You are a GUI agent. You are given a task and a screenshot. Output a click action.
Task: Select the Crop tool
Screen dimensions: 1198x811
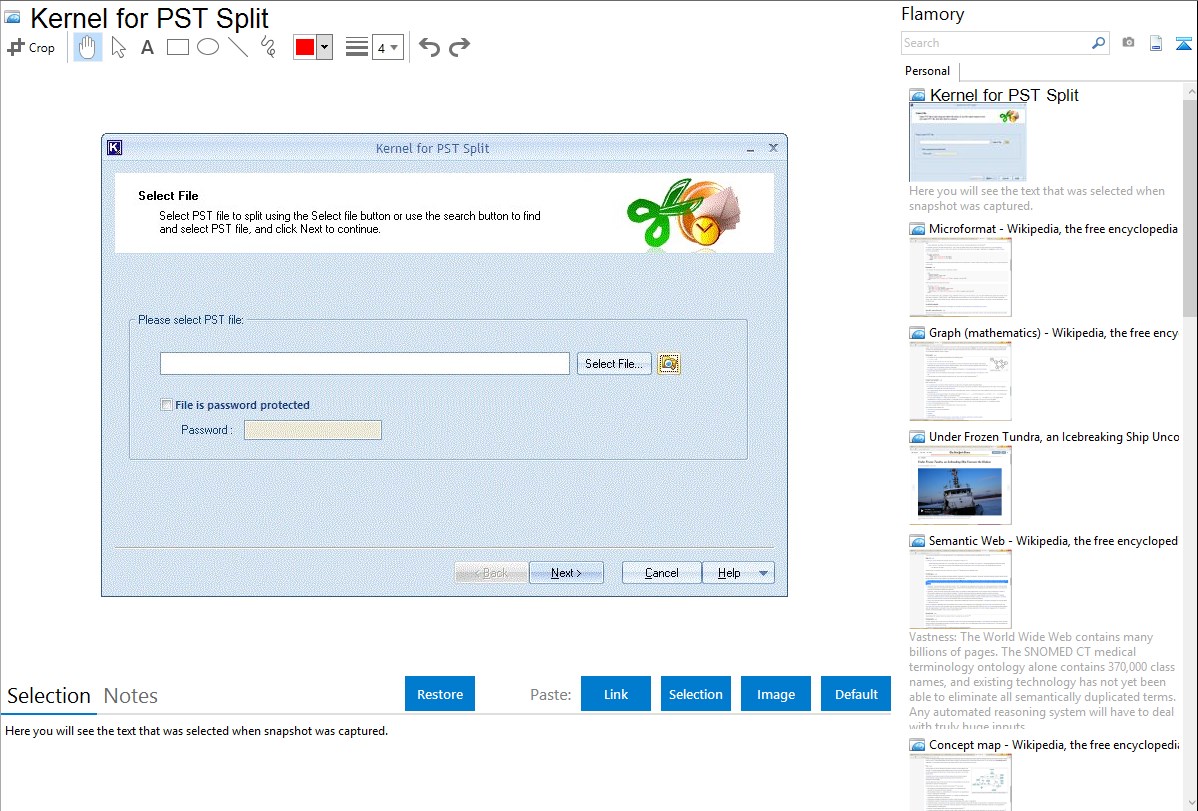[31, 47]
